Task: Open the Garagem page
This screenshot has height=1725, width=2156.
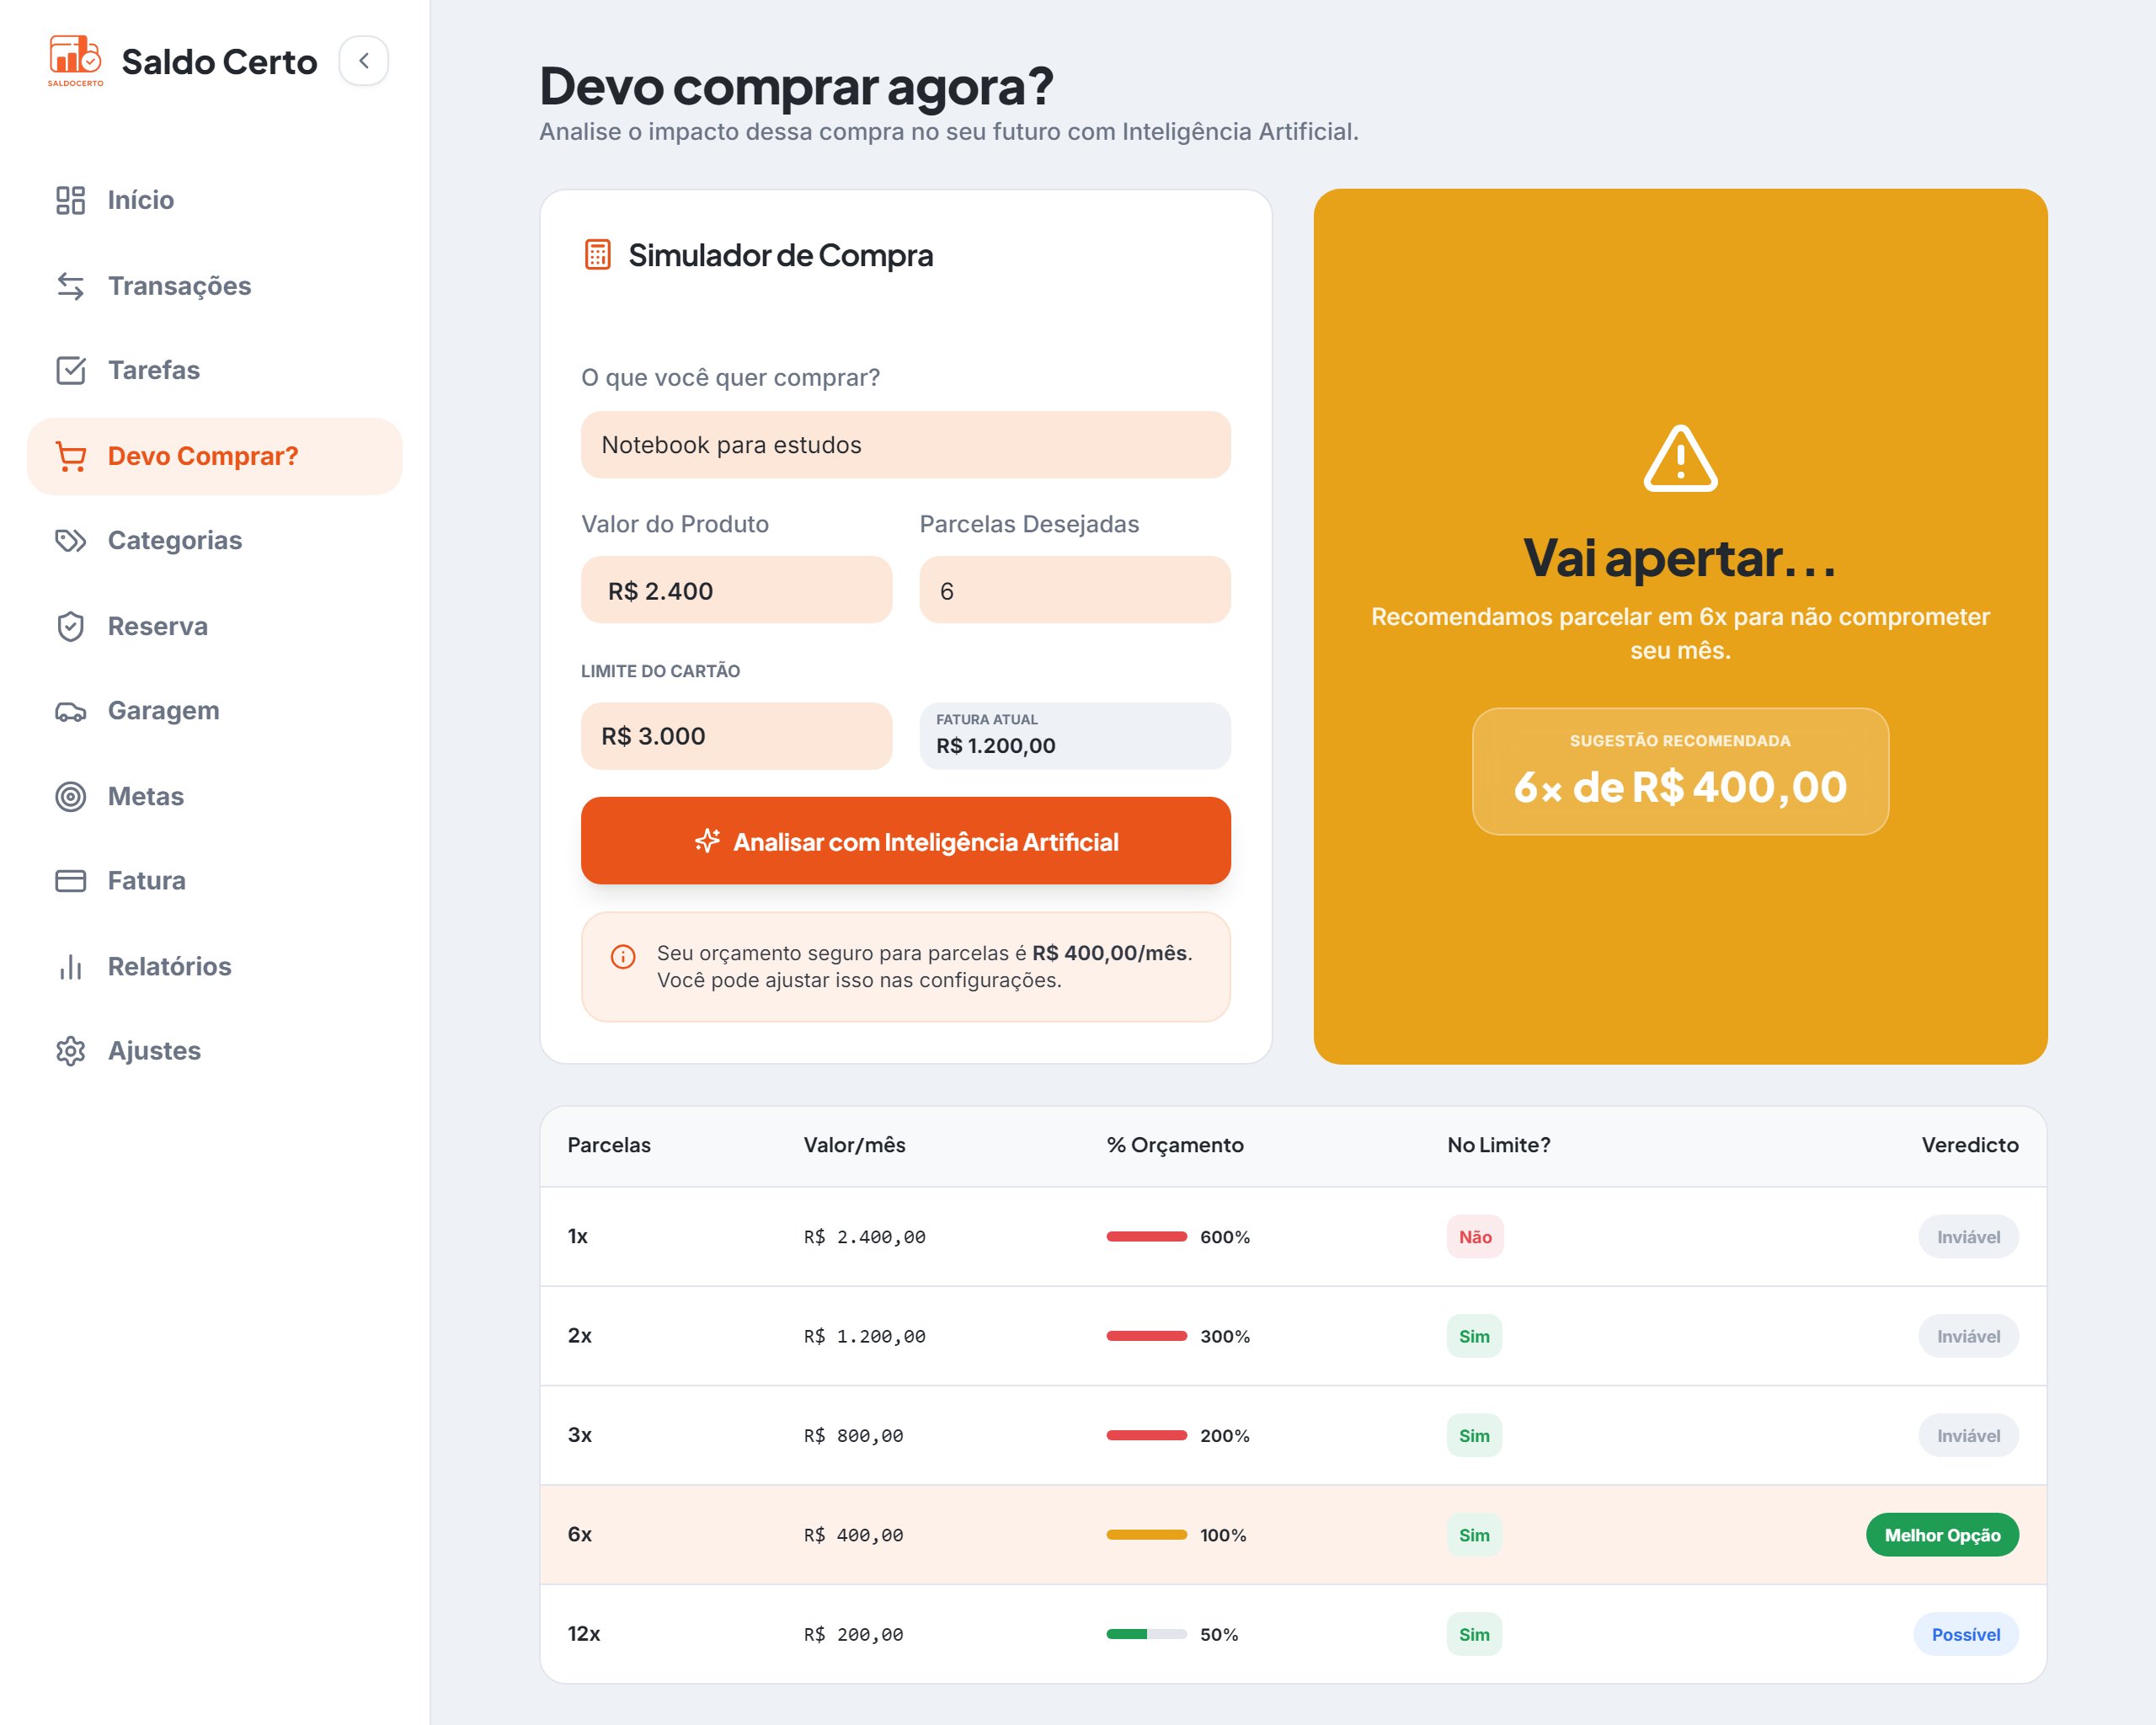Action: 214,711
